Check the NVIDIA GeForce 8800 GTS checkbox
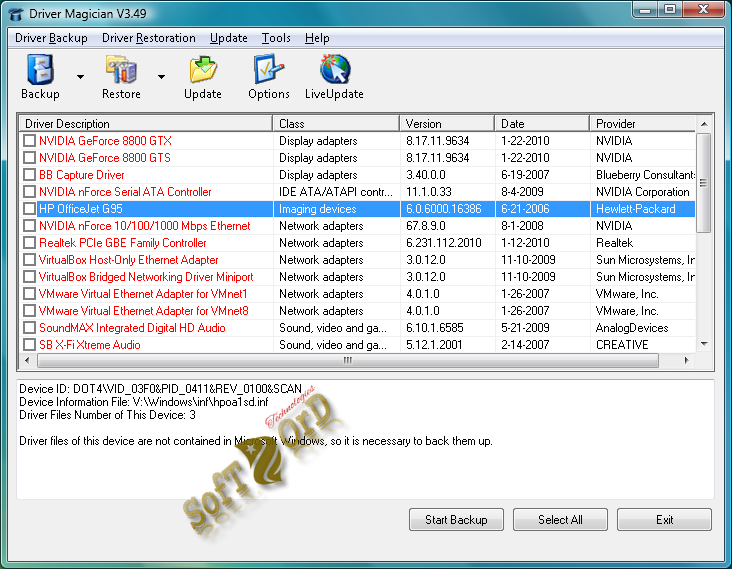732x569 pixels. (x=29, y=158)
